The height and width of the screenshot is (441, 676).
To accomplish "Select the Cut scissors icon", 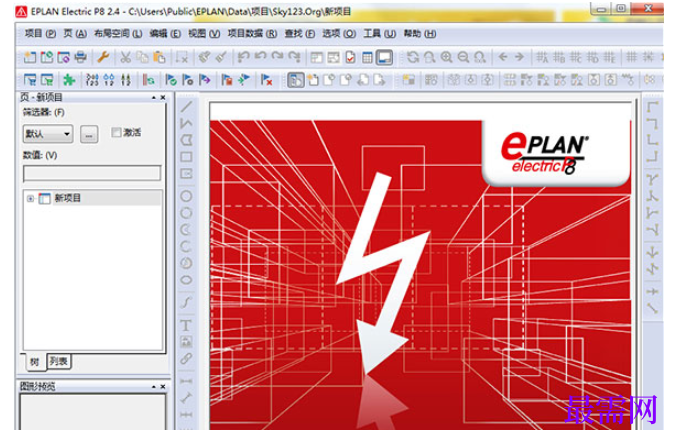I will [x=125, y=57].
